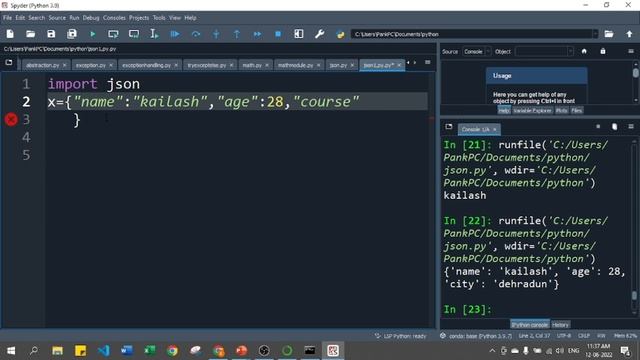Open the editor file browse tabs button
Viewport: 640px width, 360px height.
pyautogui.click(x=9, y=62)
